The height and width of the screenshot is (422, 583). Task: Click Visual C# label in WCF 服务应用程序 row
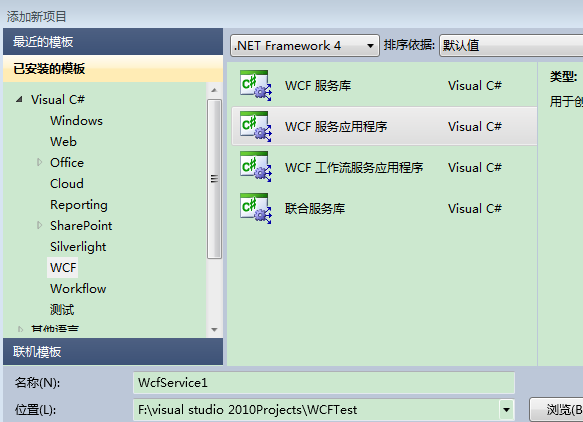475,127
